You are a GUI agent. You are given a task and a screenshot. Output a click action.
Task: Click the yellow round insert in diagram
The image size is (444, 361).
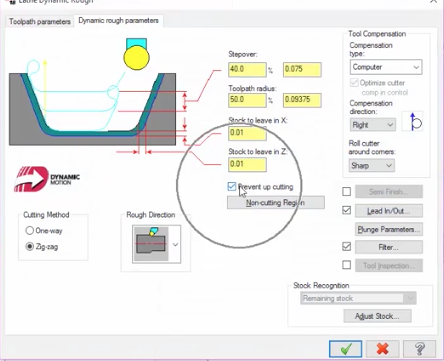click(x=136, y=58)
